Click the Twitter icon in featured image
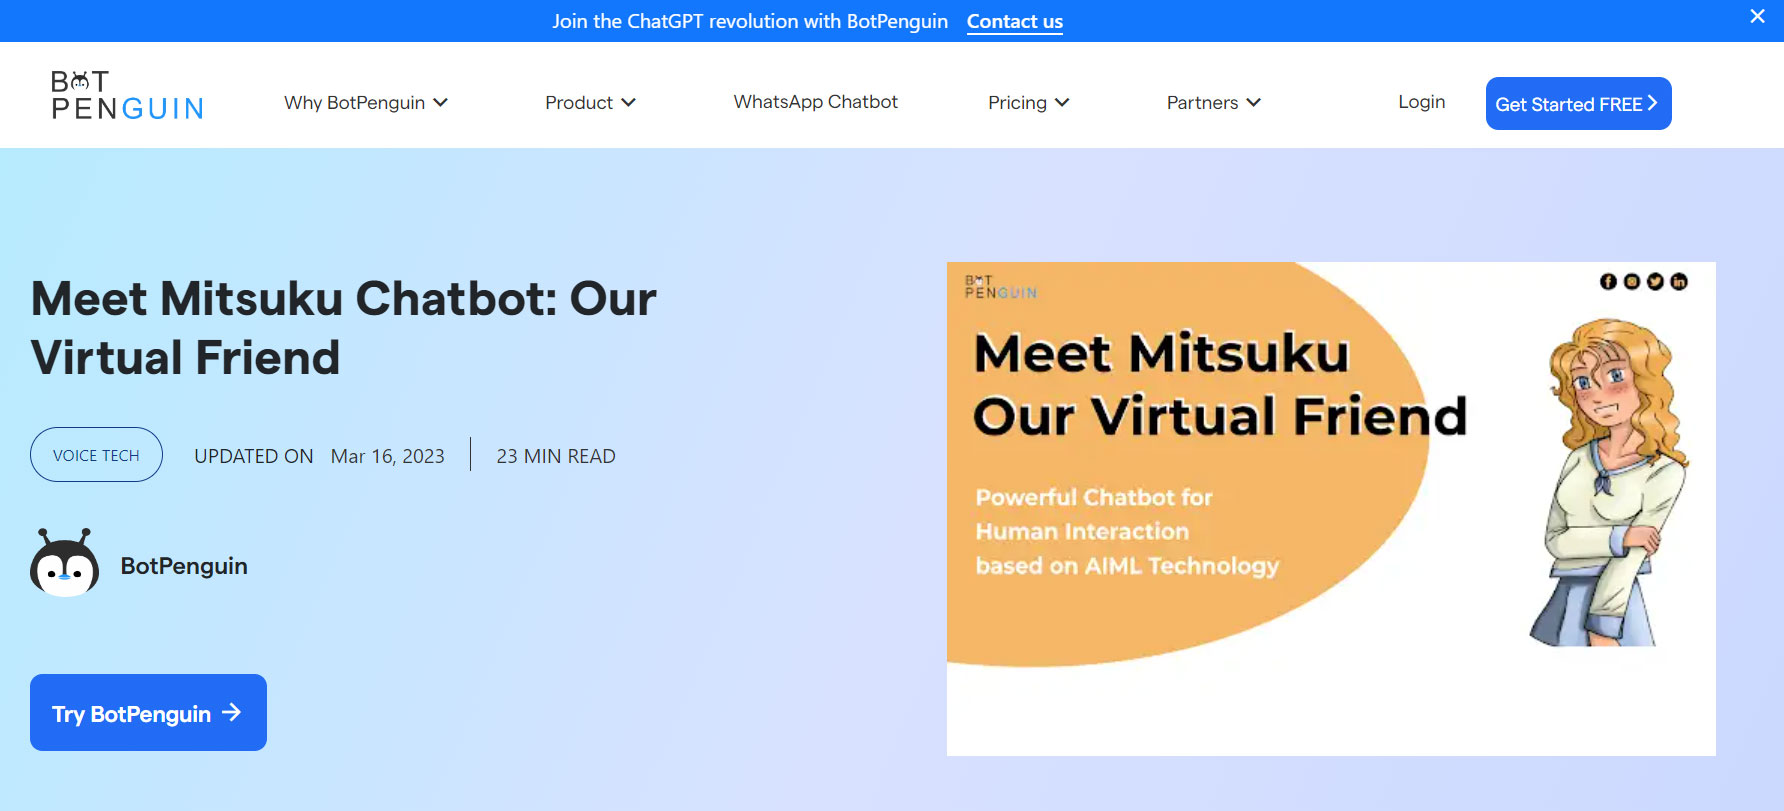The image size is (1784, 811). point(1655,282)
